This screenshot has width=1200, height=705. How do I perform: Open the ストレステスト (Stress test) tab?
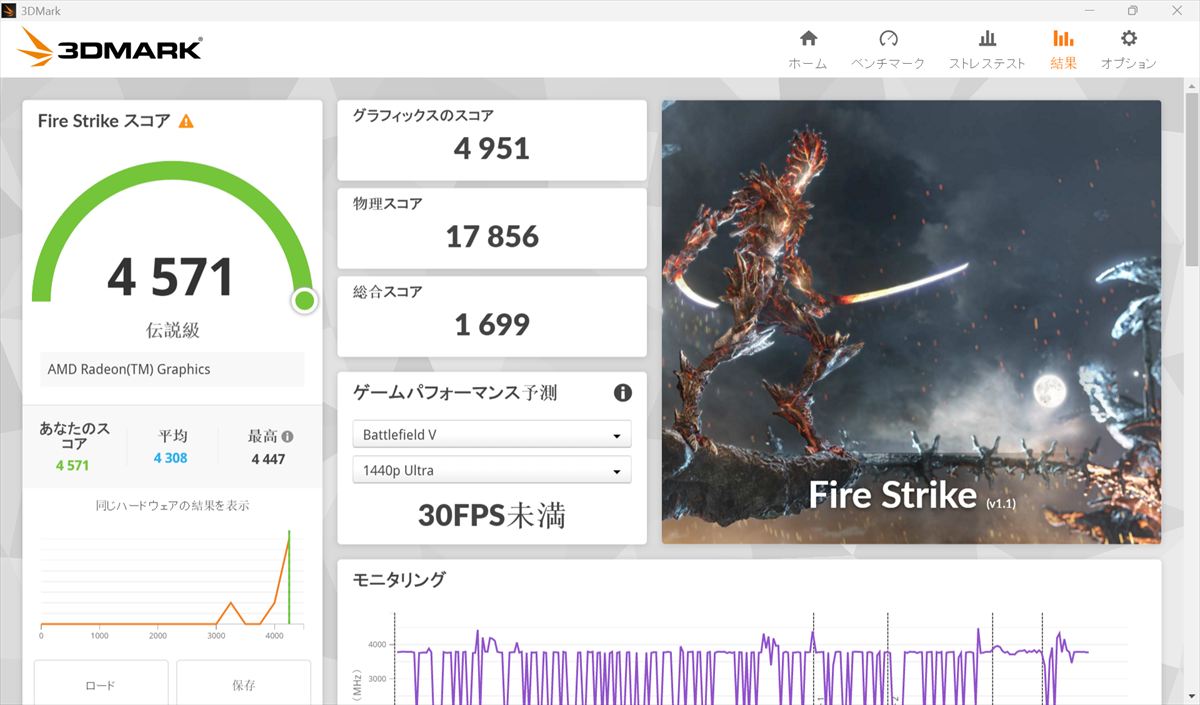987,49
